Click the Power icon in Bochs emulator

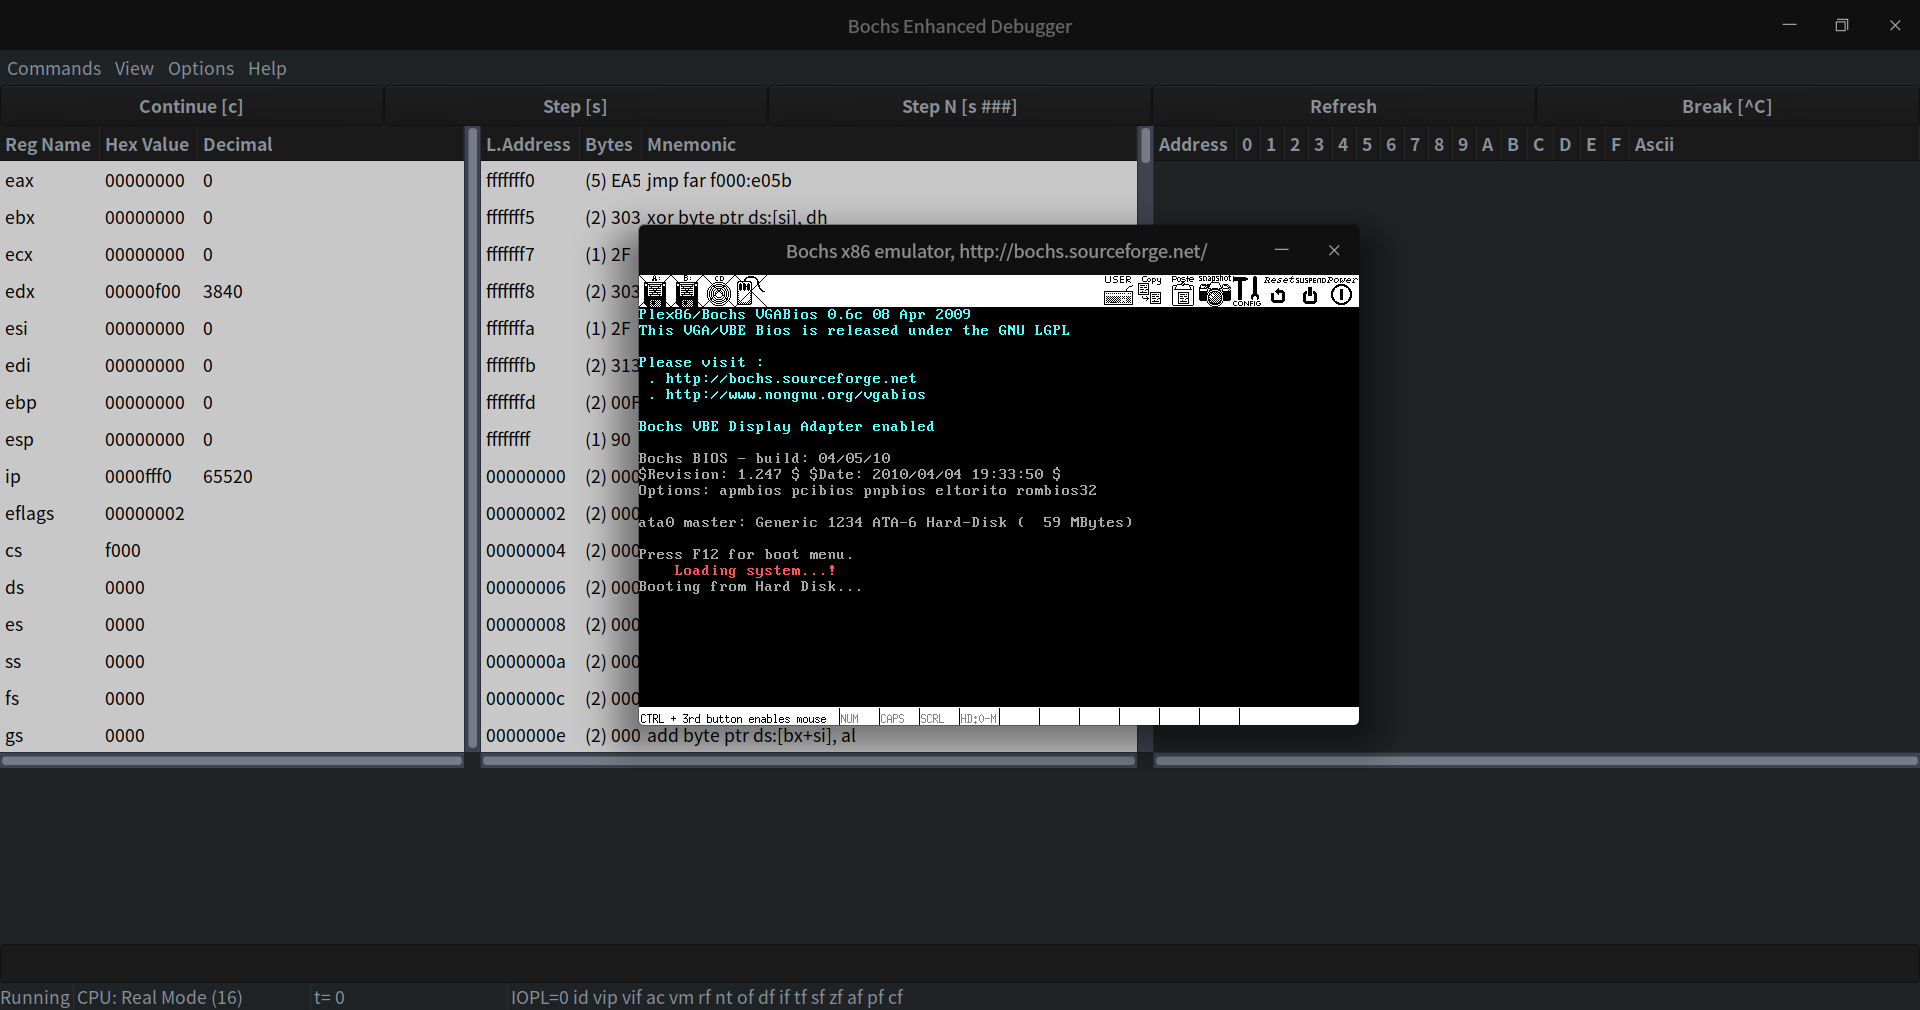(x=1342, y=291)
